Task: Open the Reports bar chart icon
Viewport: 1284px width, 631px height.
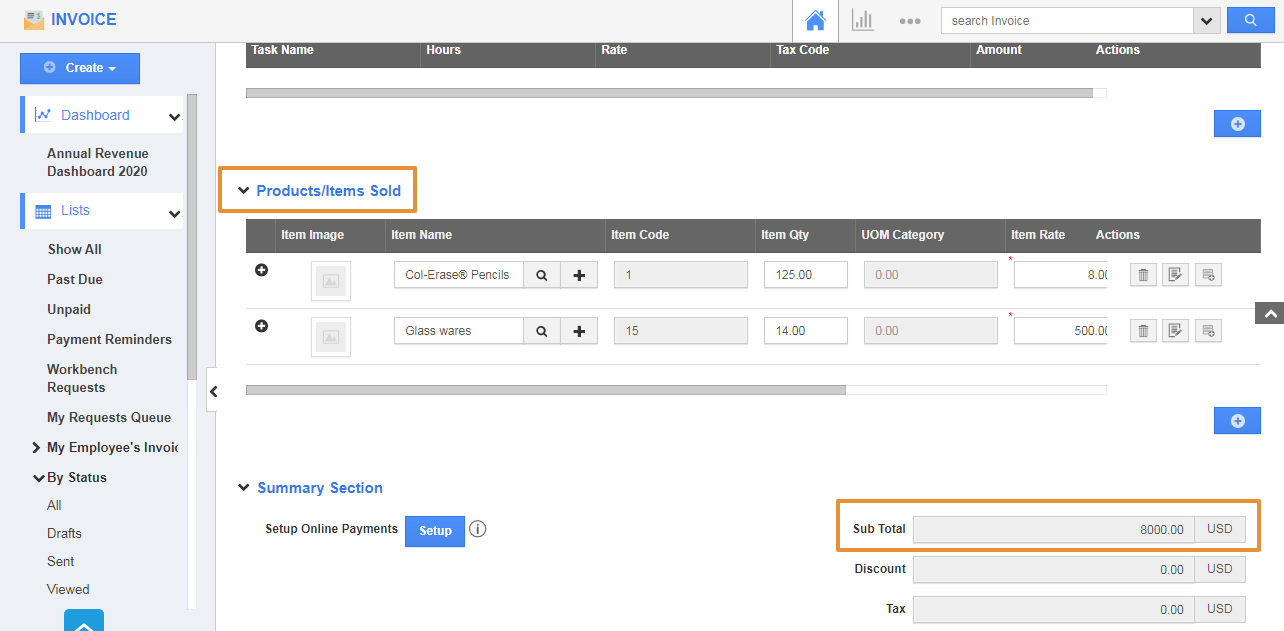Action: pyautogui.click(x=862, y=21)
